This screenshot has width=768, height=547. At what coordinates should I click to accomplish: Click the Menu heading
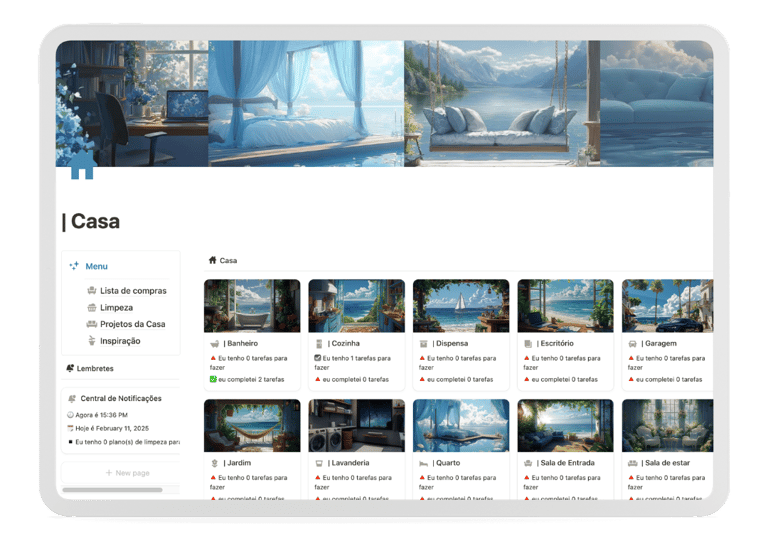pos(96,266)
